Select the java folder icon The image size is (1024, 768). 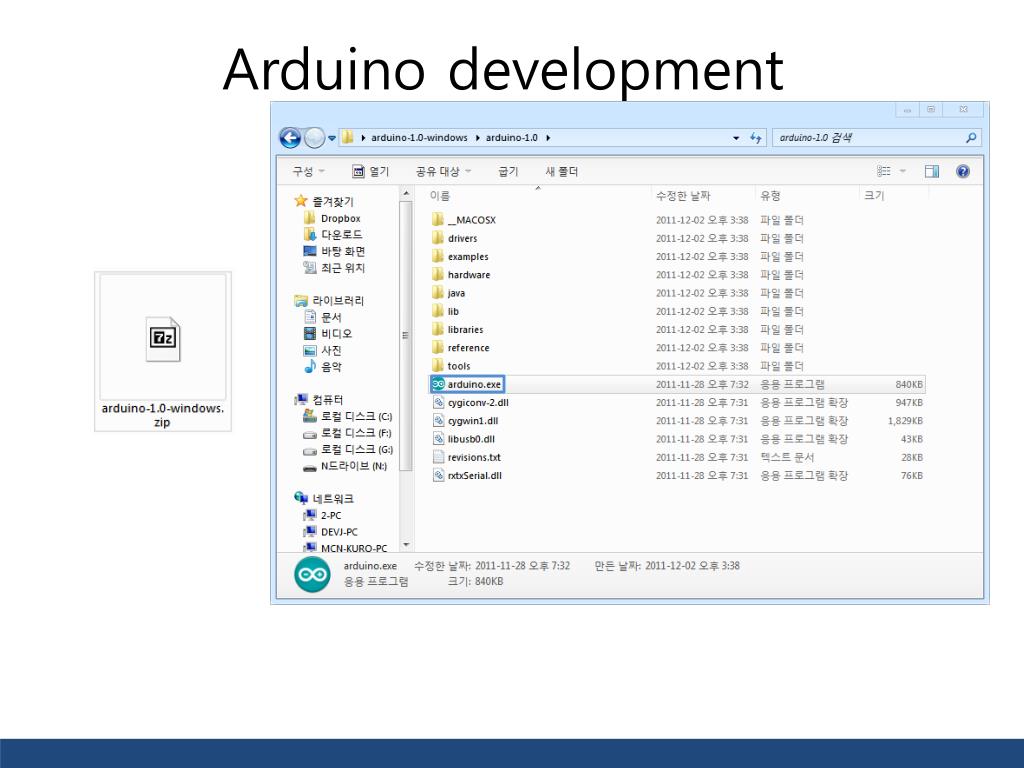438,293
